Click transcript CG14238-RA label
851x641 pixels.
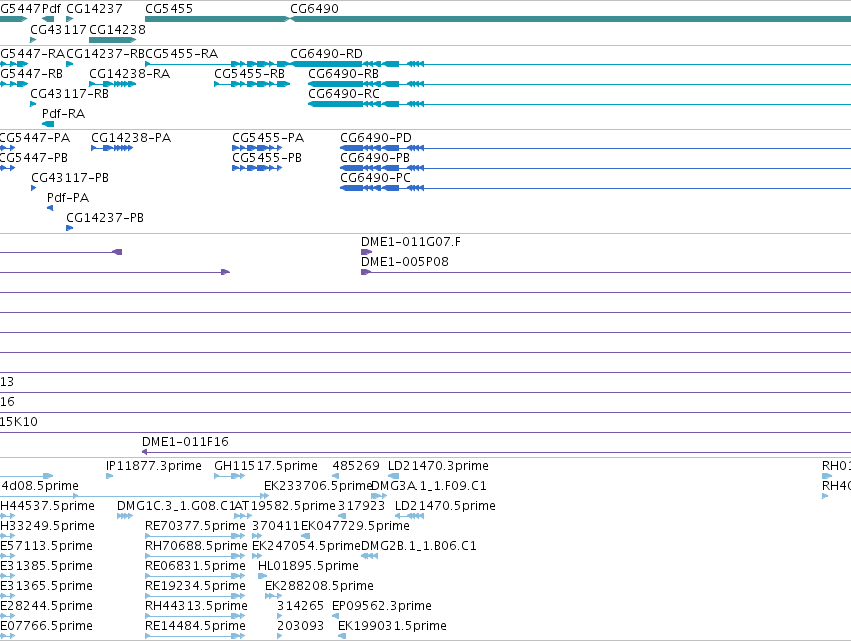[129, 74]
